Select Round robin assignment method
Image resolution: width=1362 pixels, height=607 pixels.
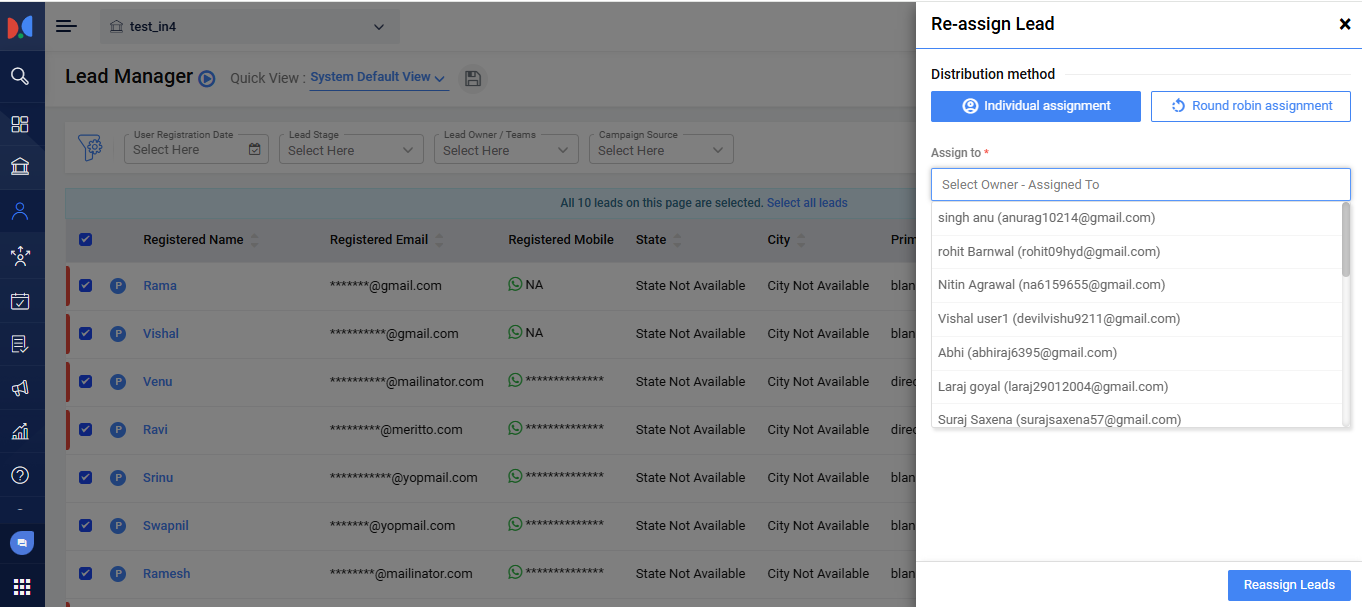pos(1250,106)
